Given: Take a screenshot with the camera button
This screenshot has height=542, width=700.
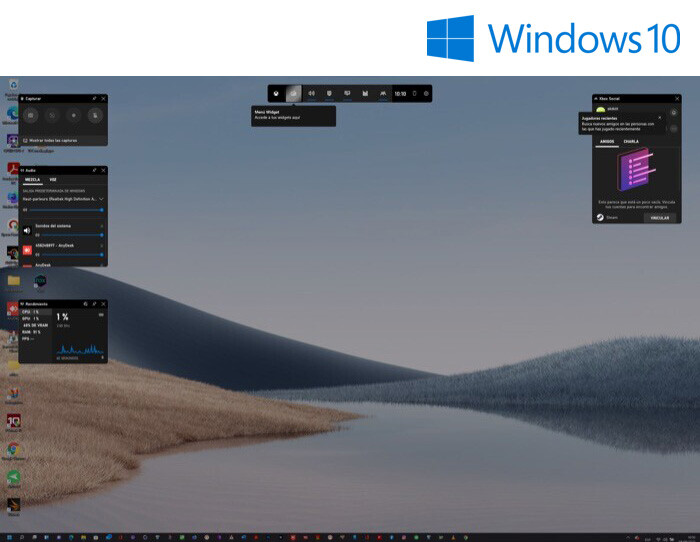Looking at the screenshot, I should 31,116.
